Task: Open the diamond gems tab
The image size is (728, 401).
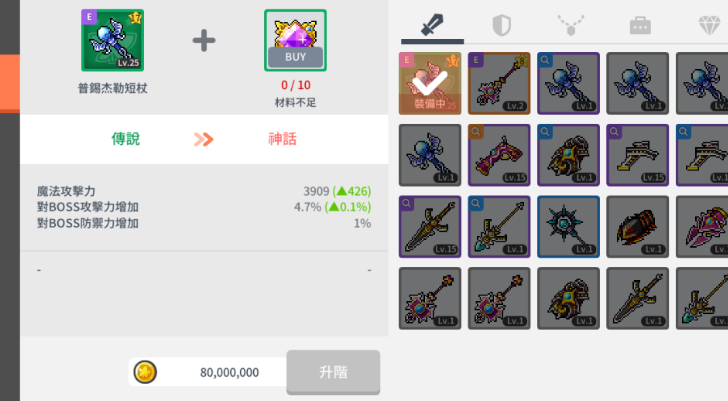Action: click(709, 26)
